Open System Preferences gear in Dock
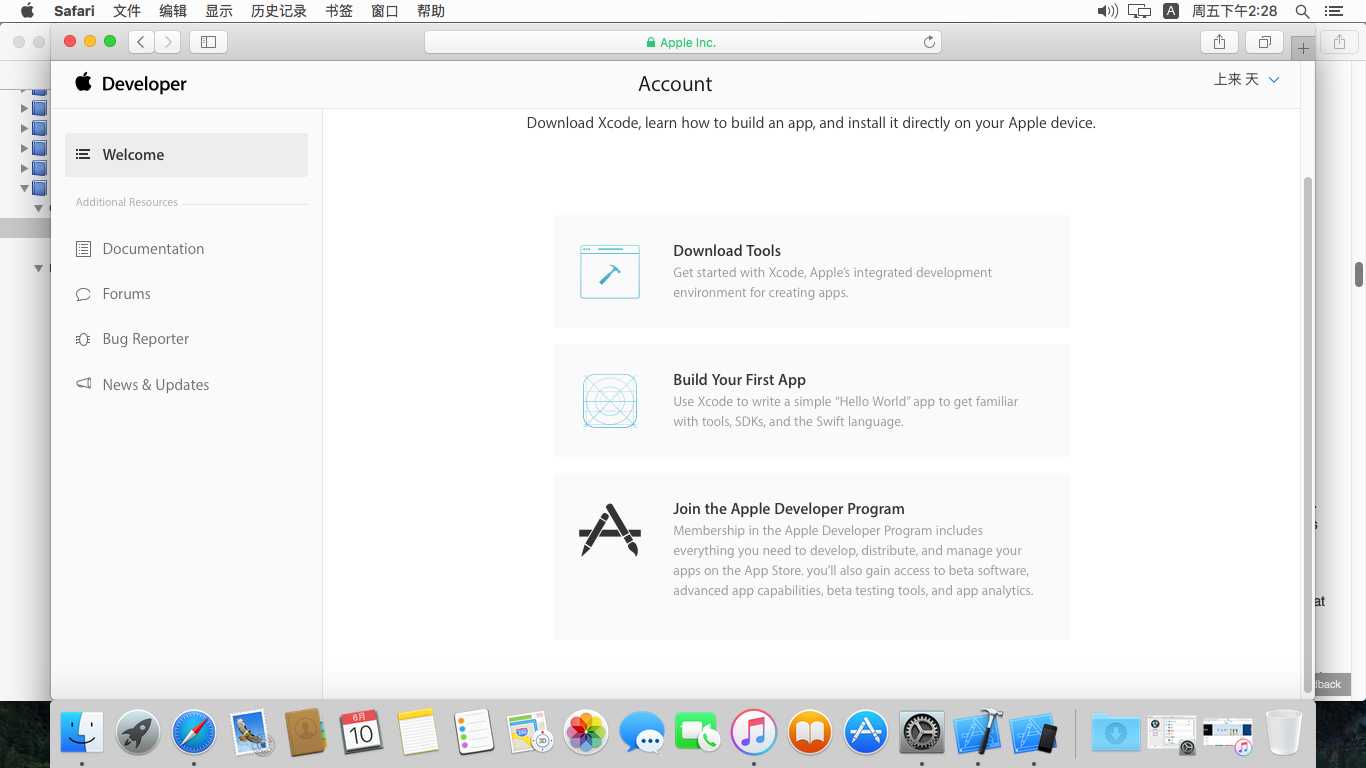This screenshot has width=1366, height=768. pos(922,733)
